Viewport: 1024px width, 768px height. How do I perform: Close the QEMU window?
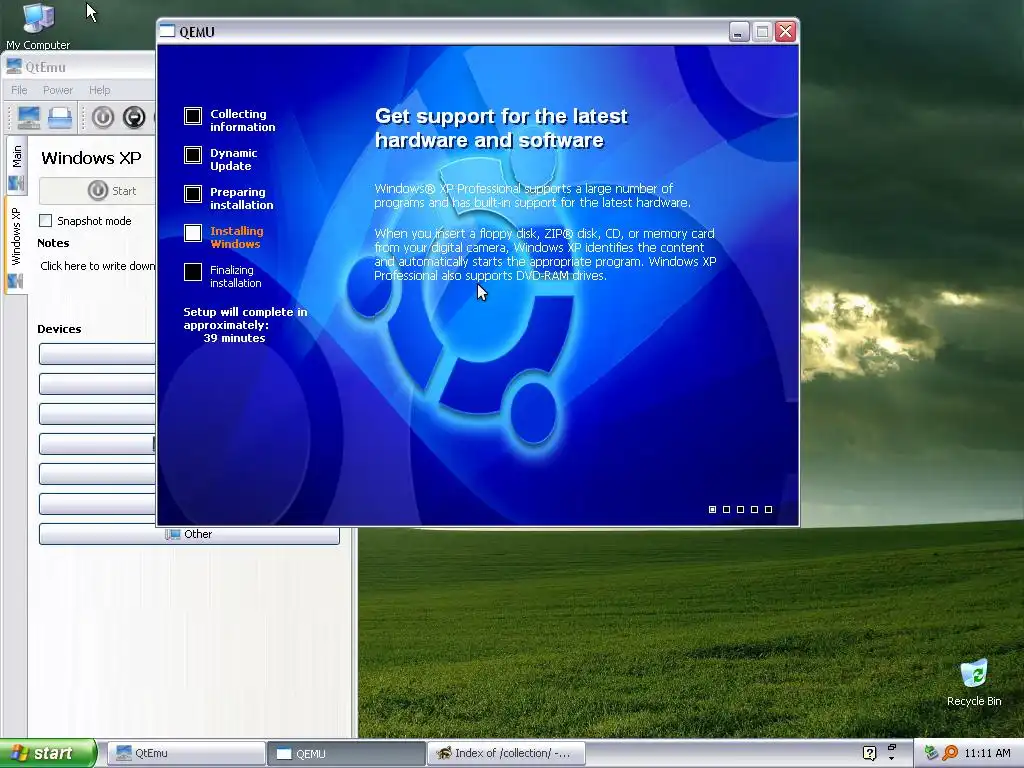pos(786,31)
